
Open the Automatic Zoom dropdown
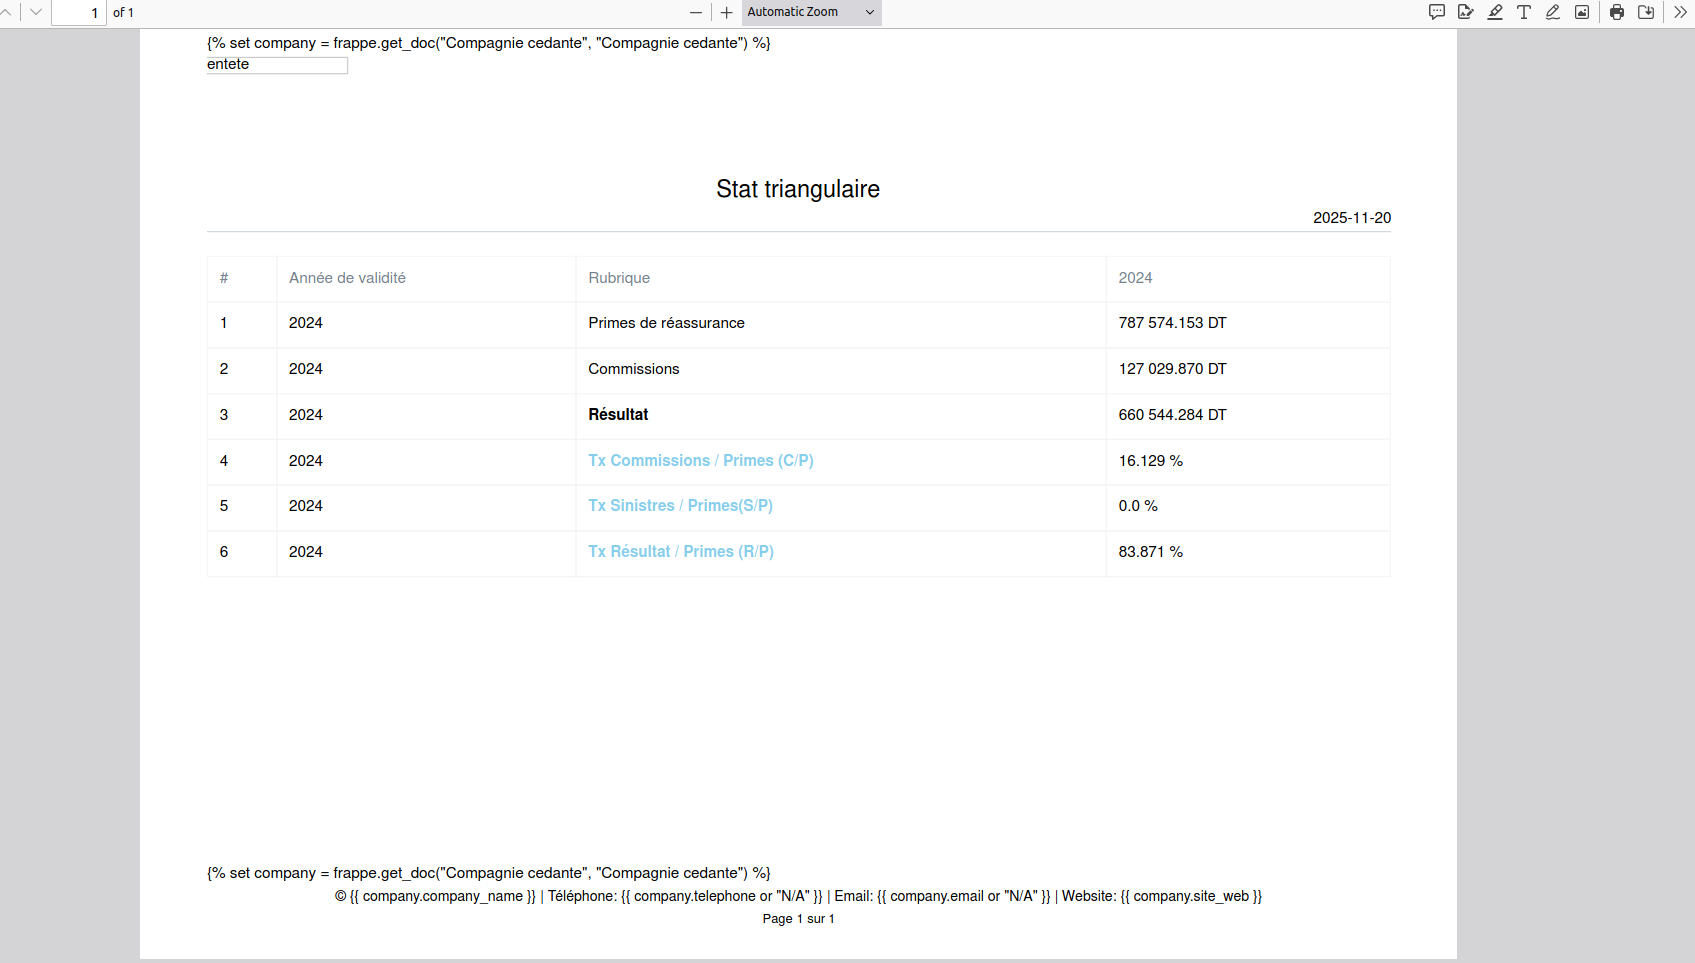tap(811, 12)
